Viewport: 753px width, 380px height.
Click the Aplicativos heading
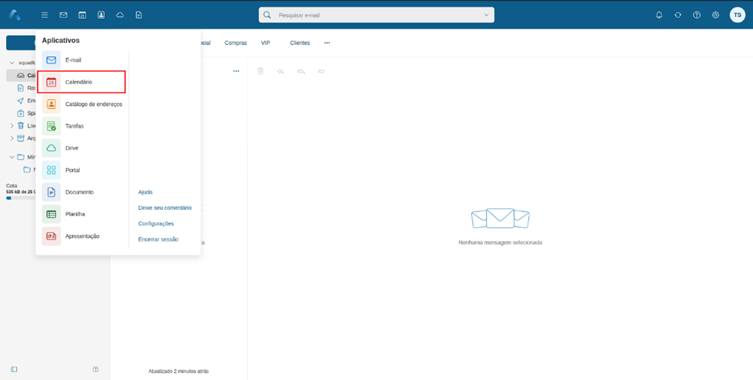pyautogui.click(x=61, y=40)
